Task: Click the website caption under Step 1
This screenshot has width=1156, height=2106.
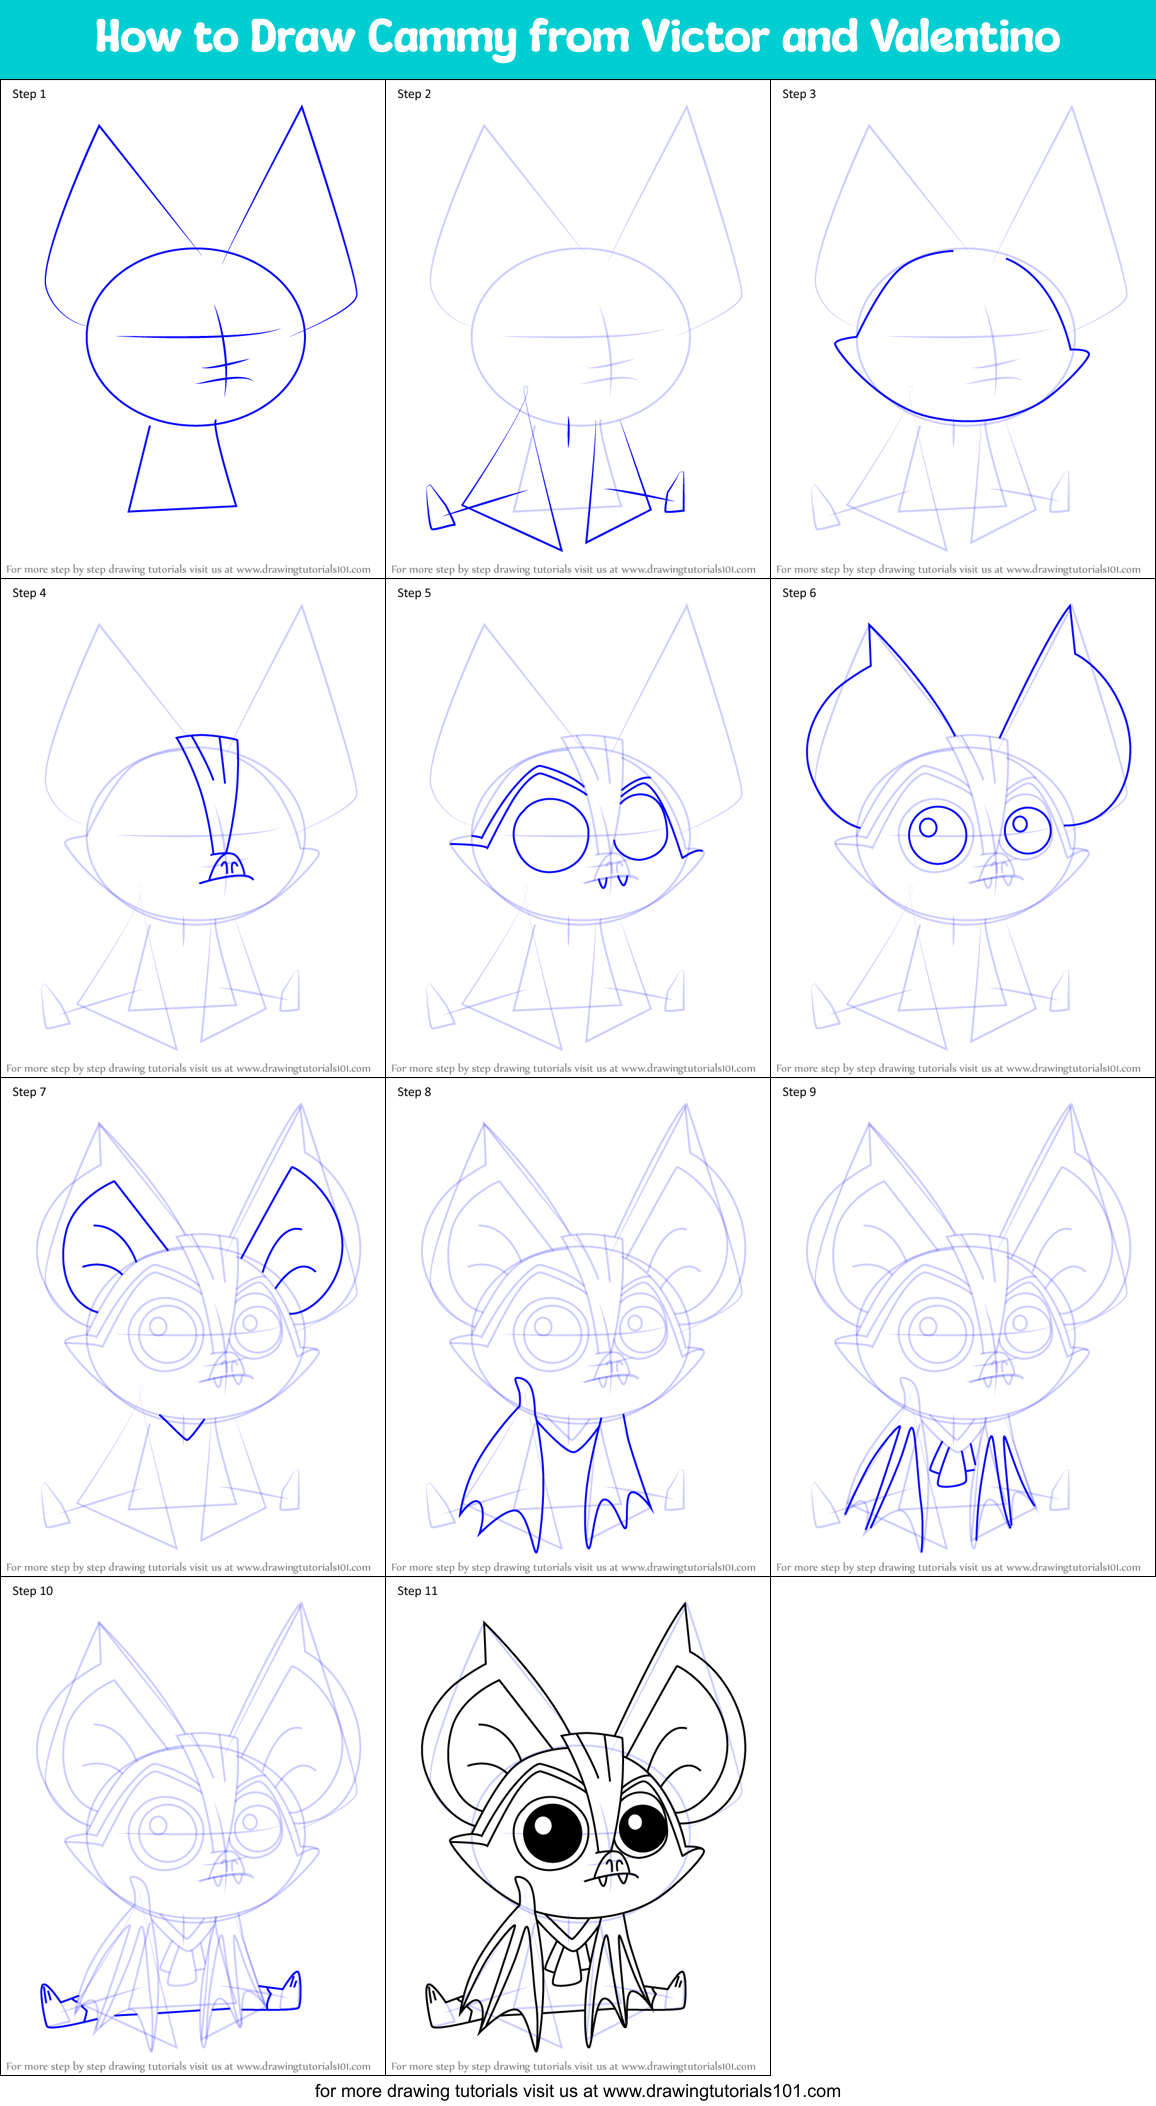Action: tap(188, 569)
